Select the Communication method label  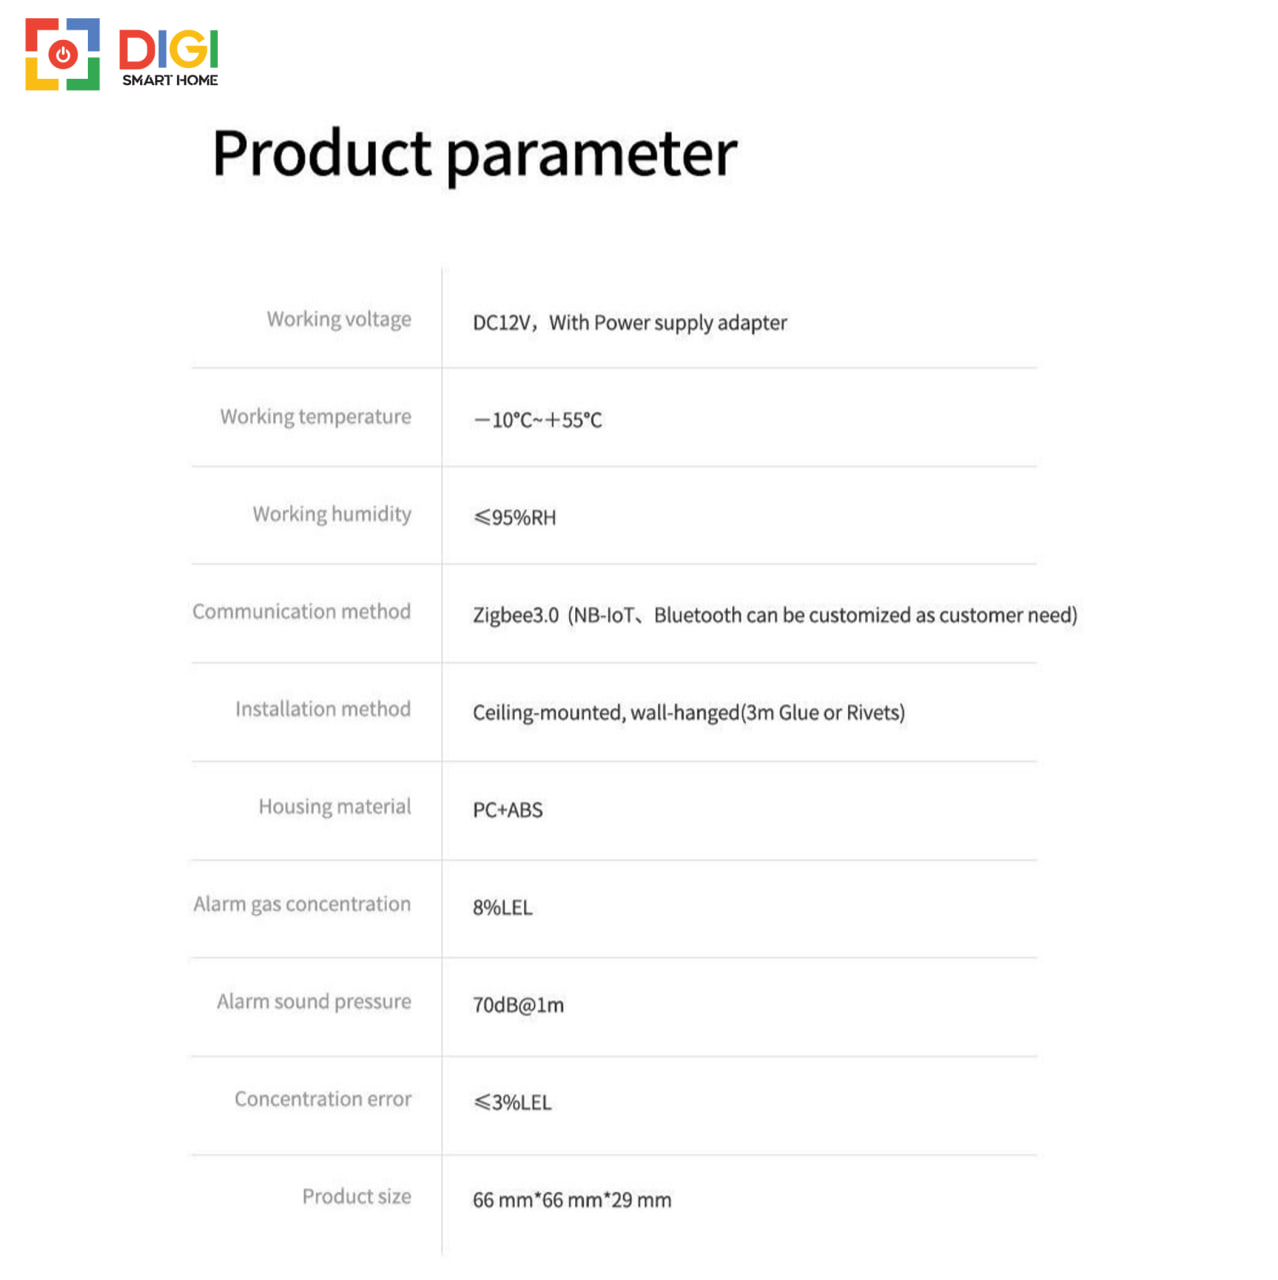coord(301,611)
